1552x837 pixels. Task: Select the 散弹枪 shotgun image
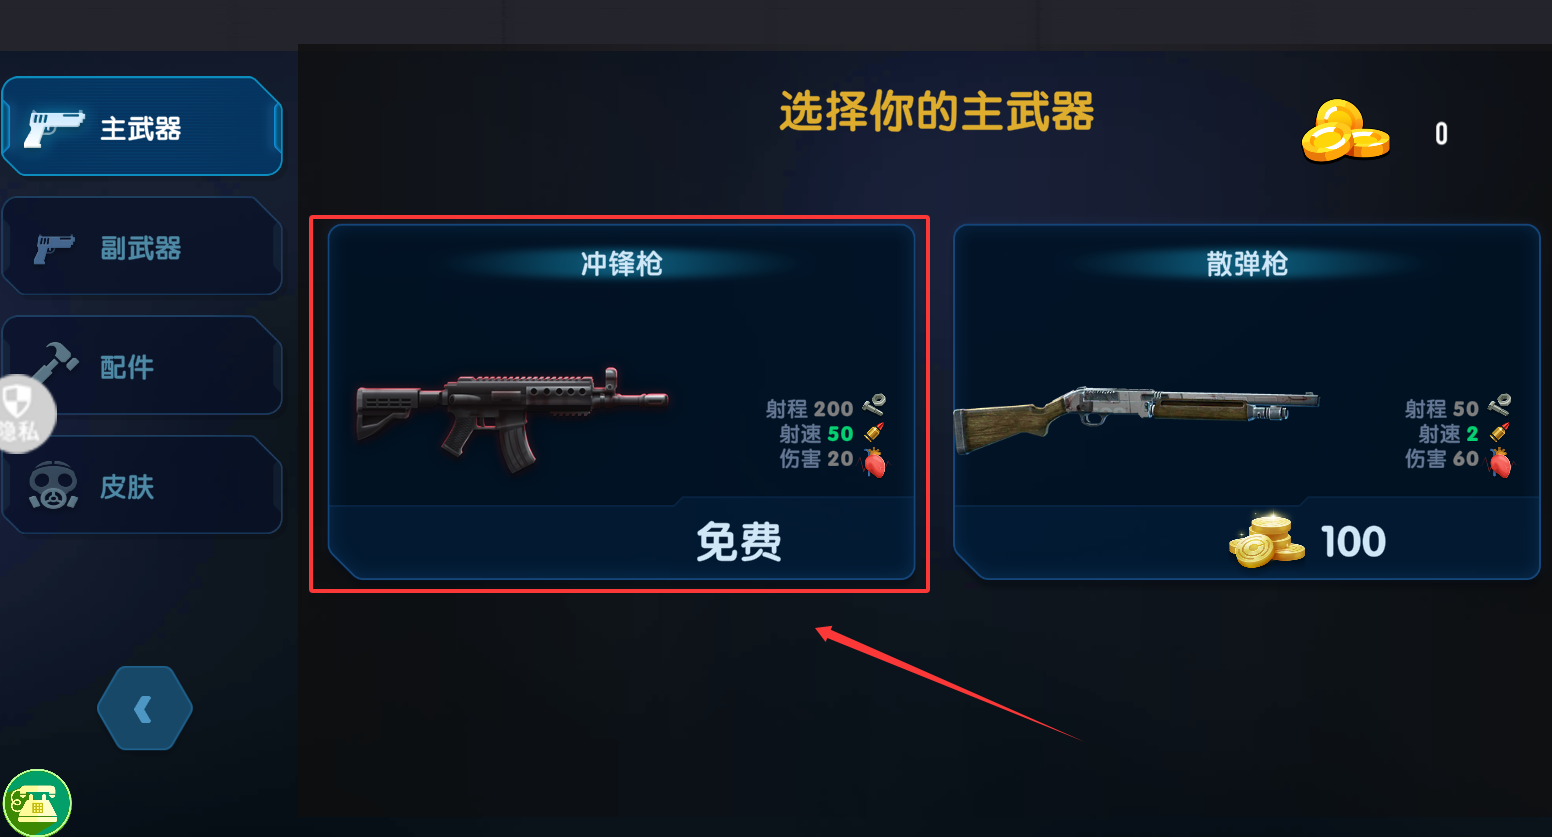point(1136,418)
